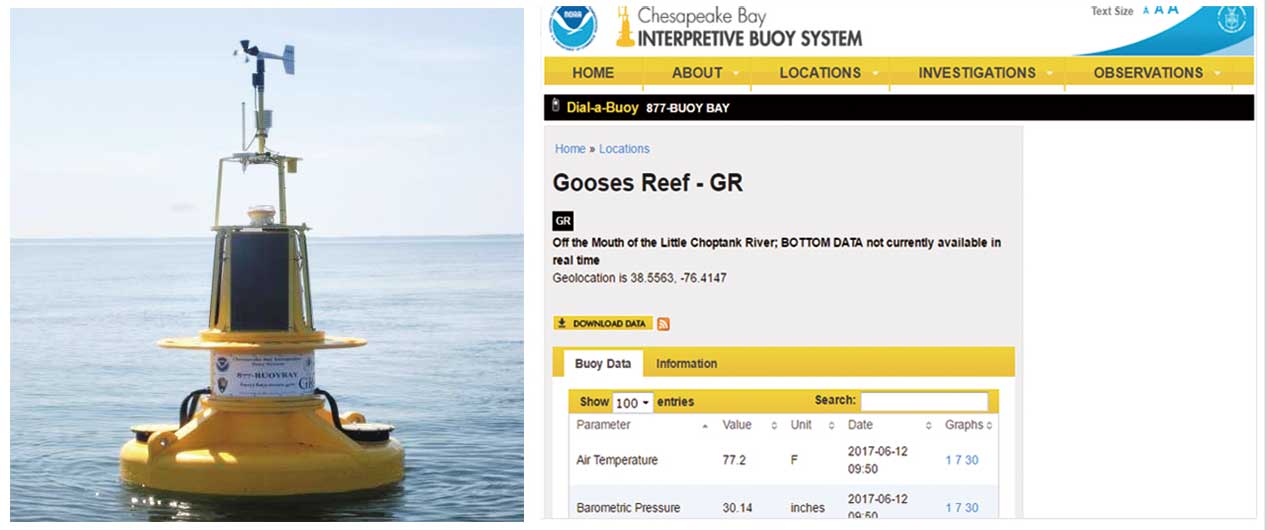The image size is (1267, 530).
Task: Switch to the Information tab
Action: [x=686, y=363]
